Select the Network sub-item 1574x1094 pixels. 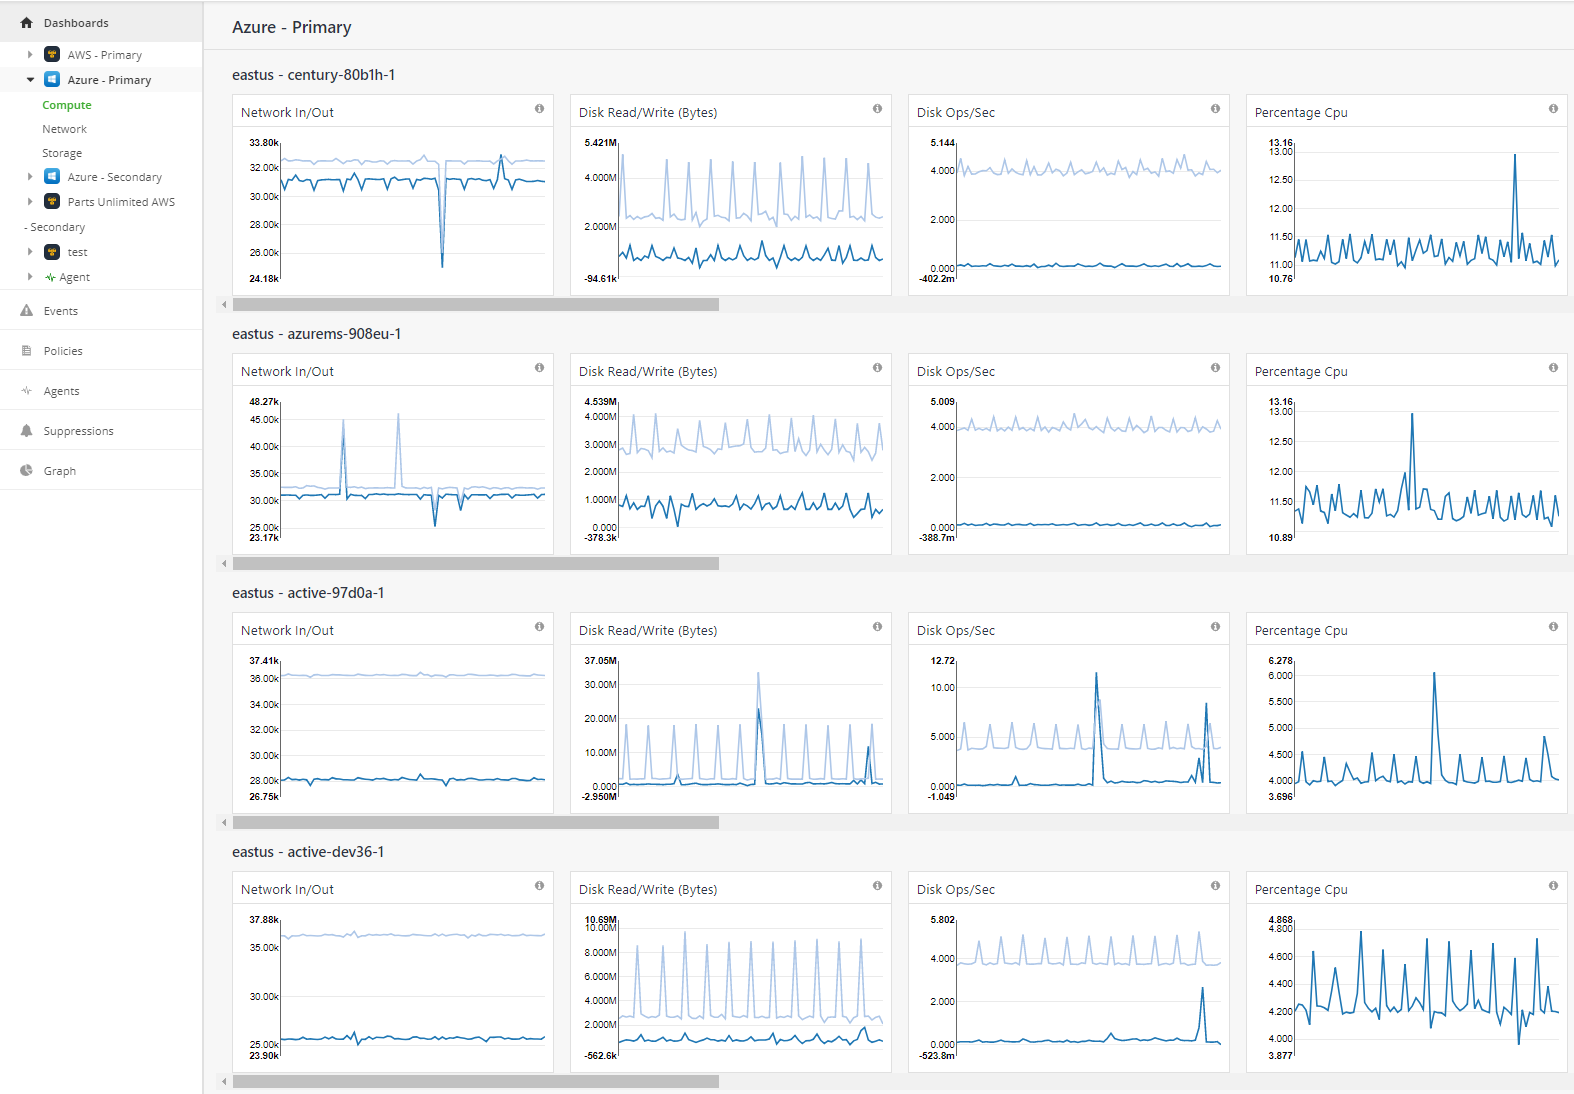click(64, 129)
